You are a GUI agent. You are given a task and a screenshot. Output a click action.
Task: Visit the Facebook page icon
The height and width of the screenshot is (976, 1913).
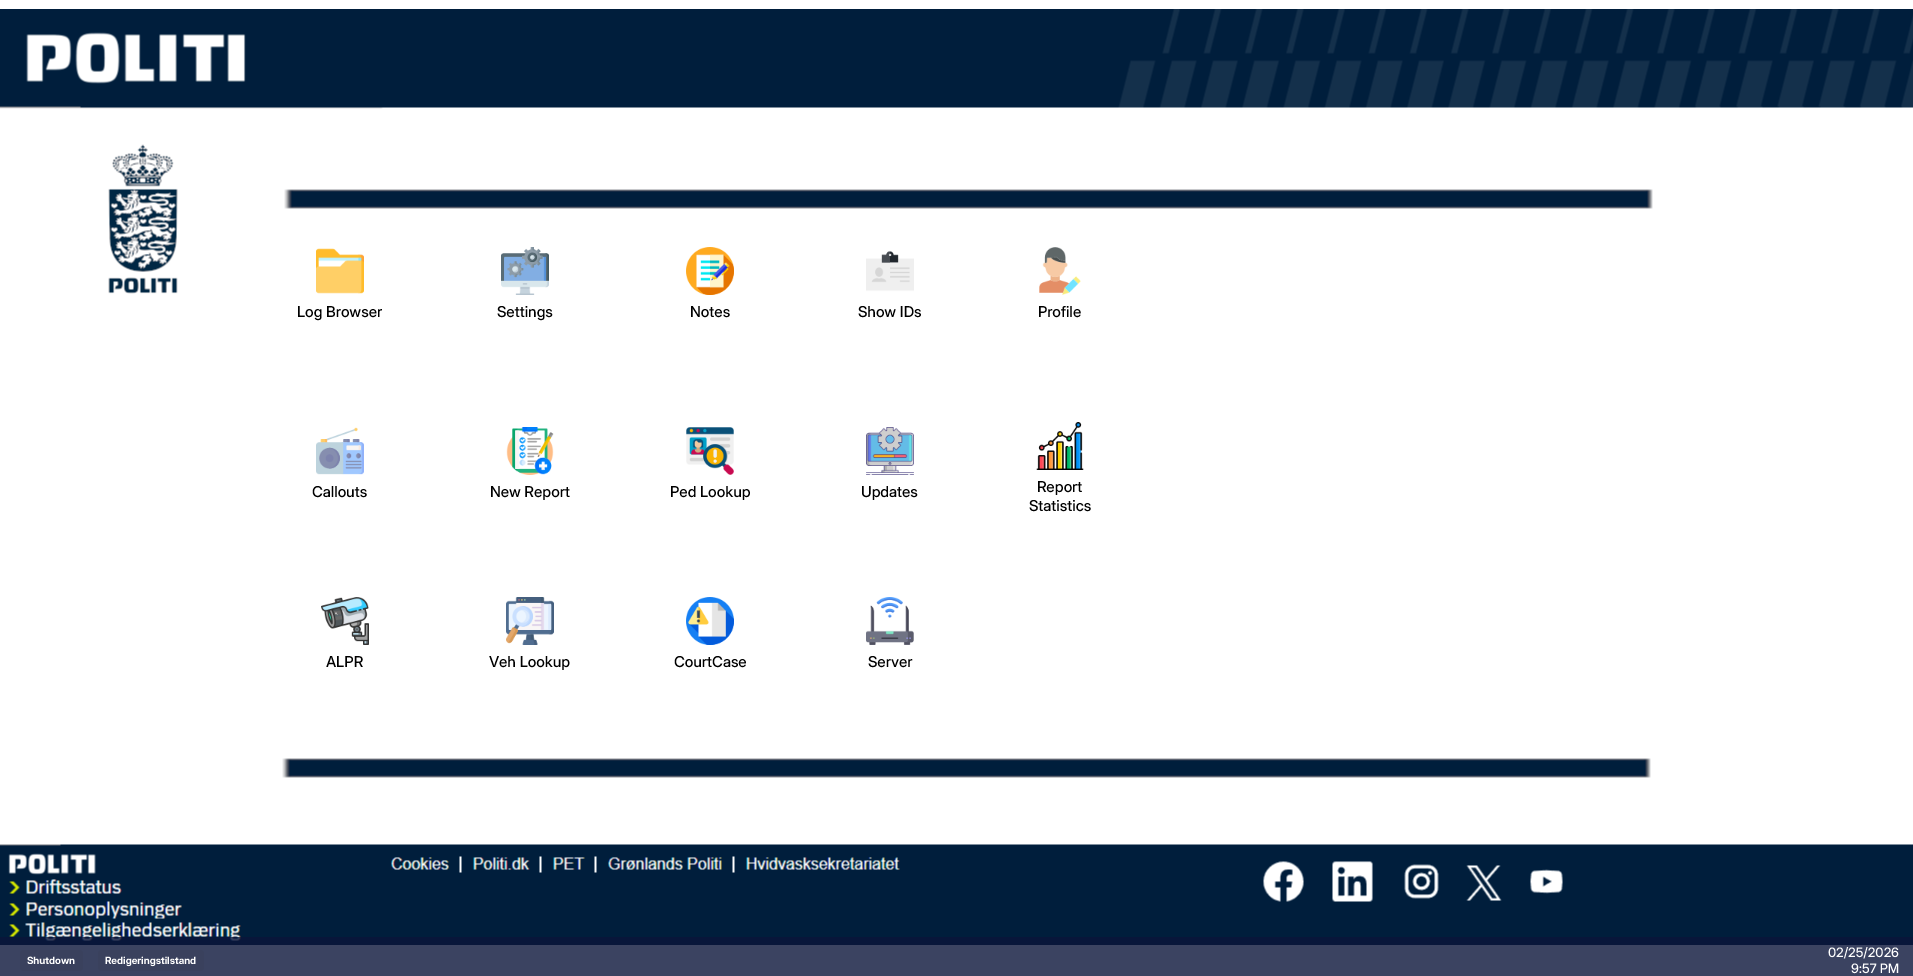pos(1283,882)
